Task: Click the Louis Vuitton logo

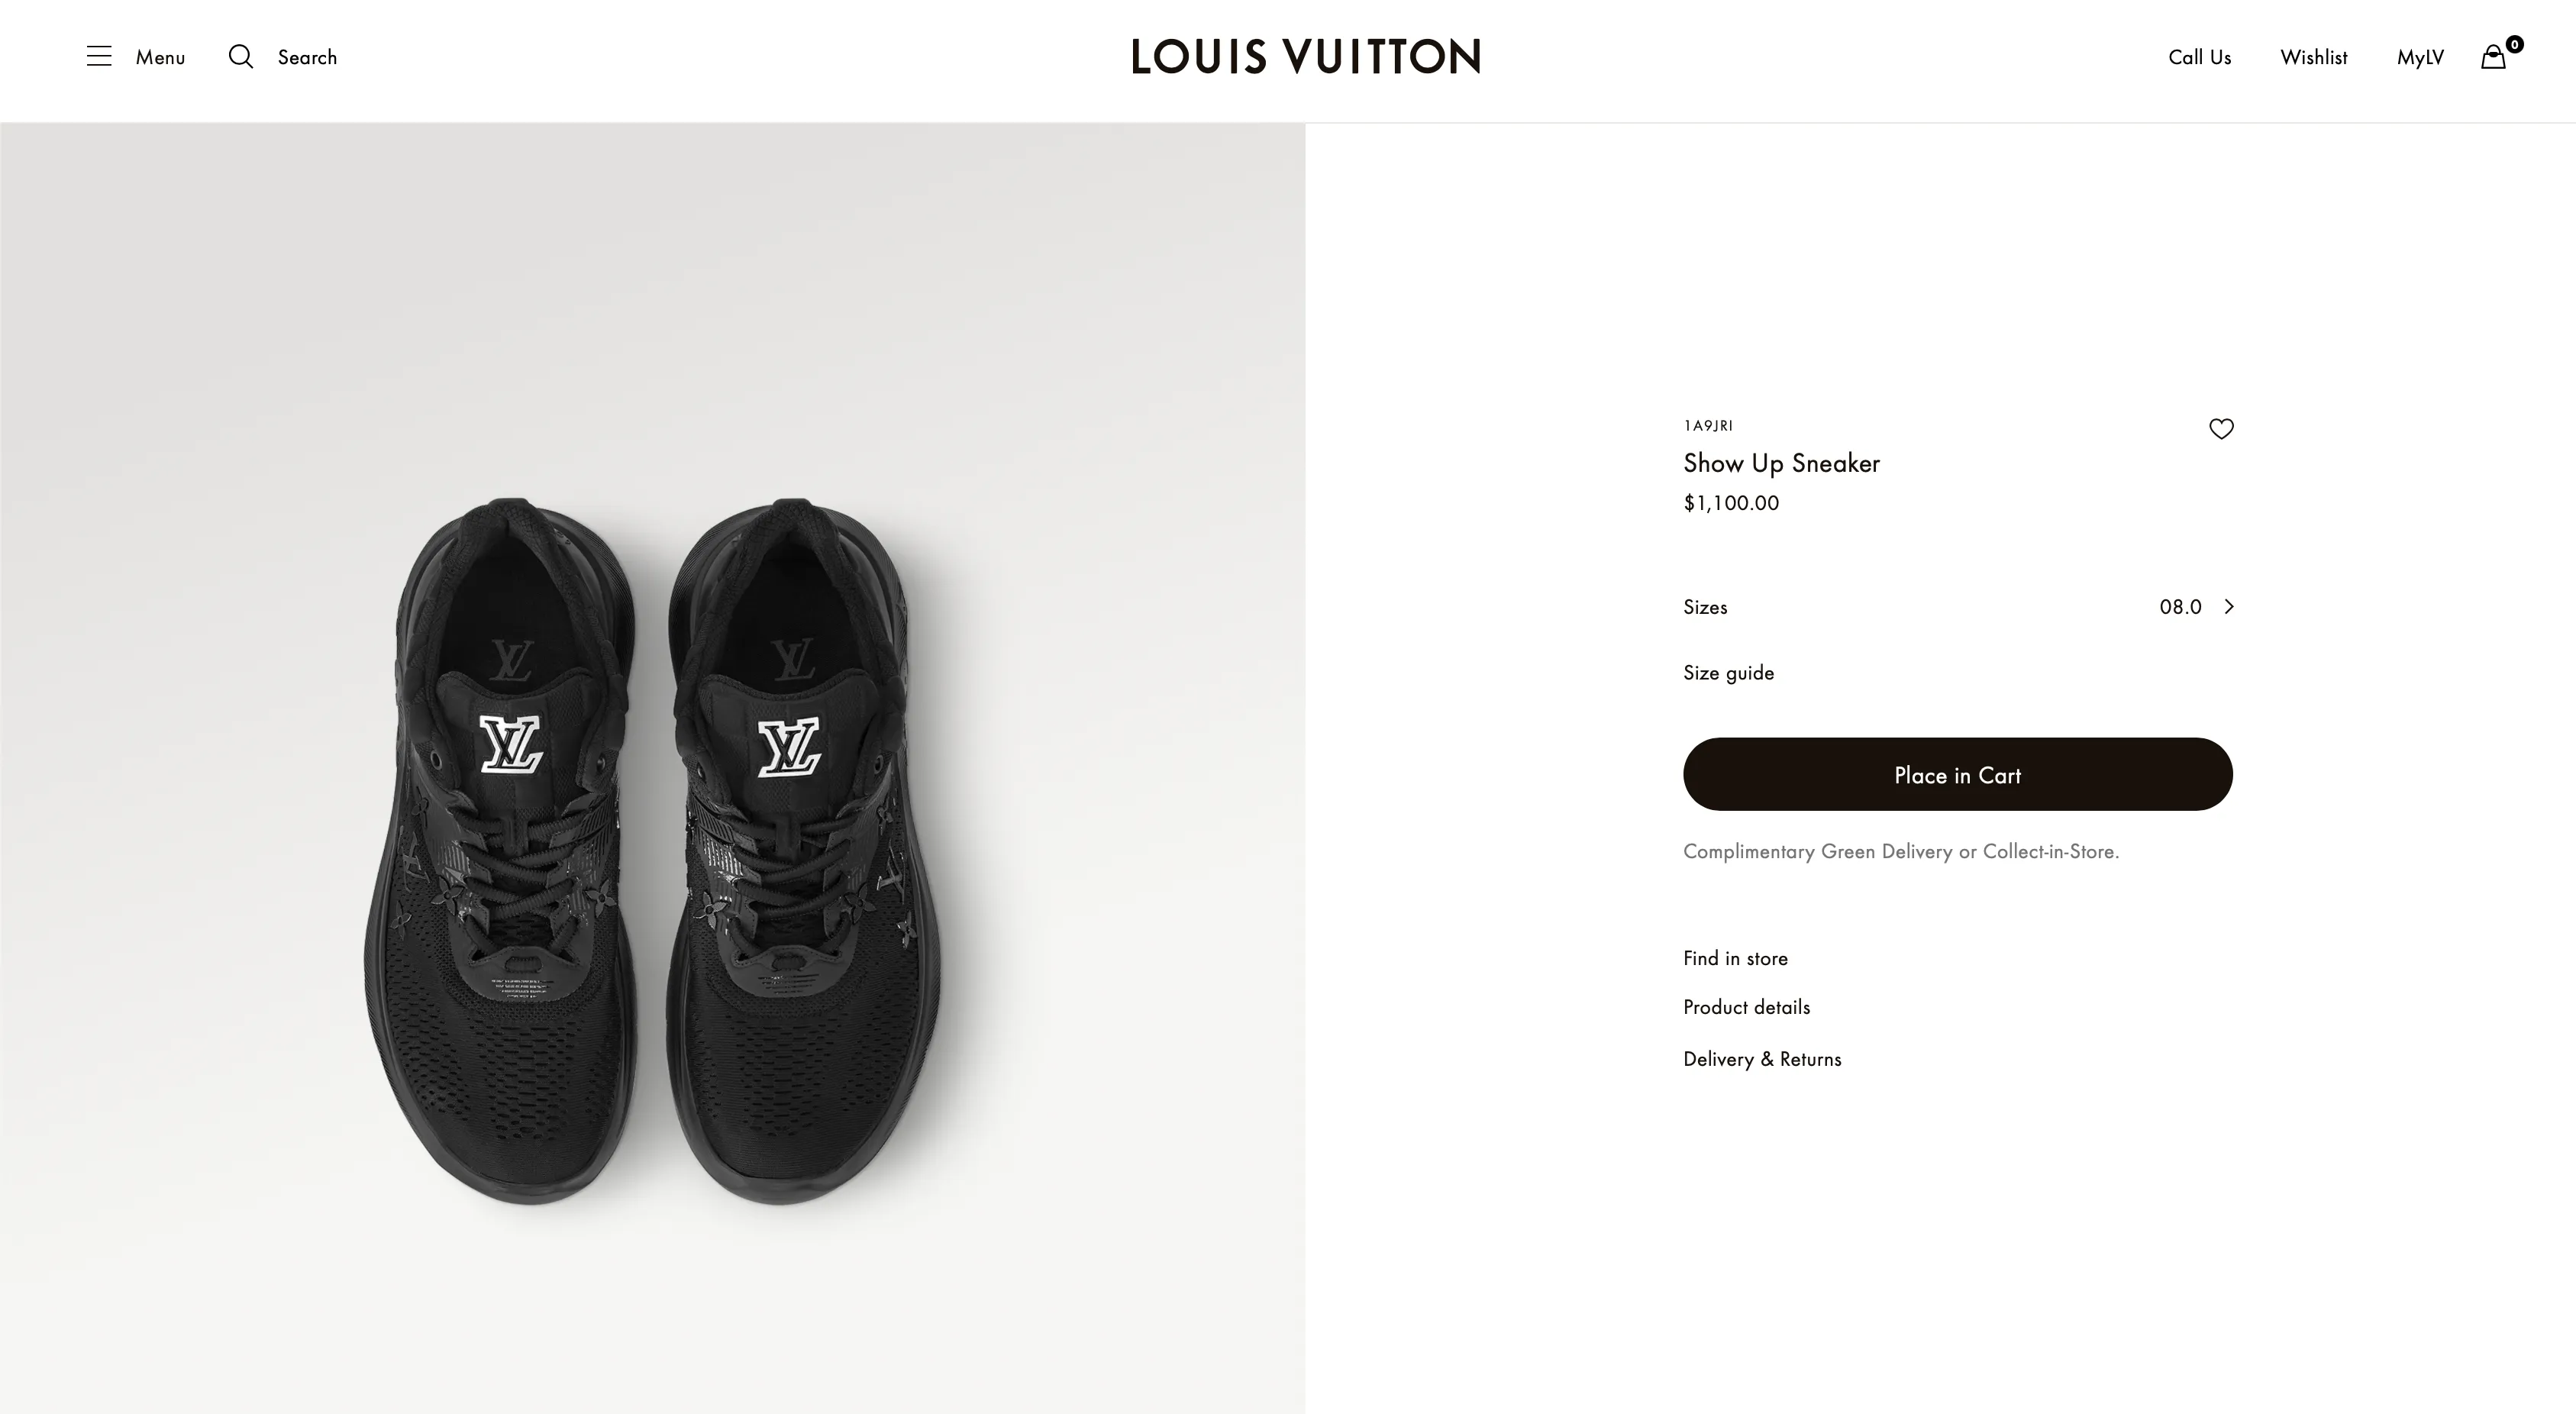Action: pyautogui.click(x=1305, y=57)
